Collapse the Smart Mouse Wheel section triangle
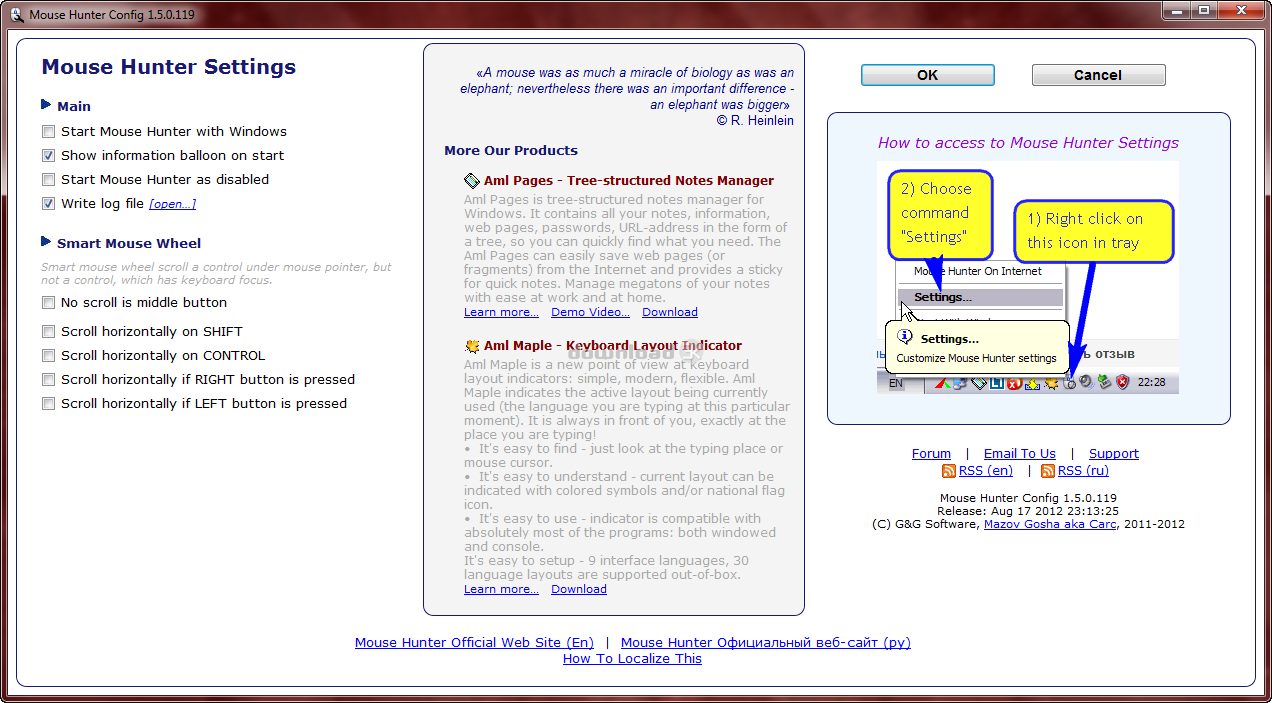 pyautogui.click(x=46, y=242)
